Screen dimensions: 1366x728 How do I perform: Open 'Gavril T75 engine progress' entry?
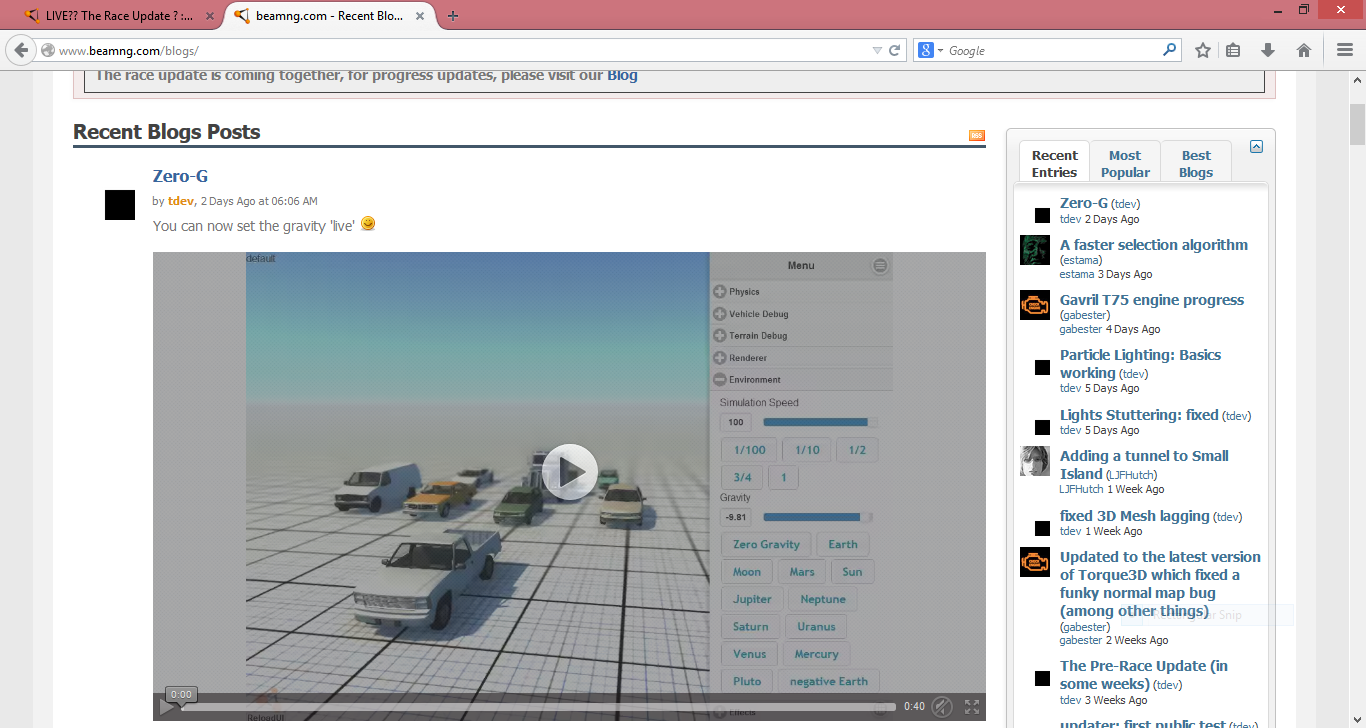pos(1152,300)
